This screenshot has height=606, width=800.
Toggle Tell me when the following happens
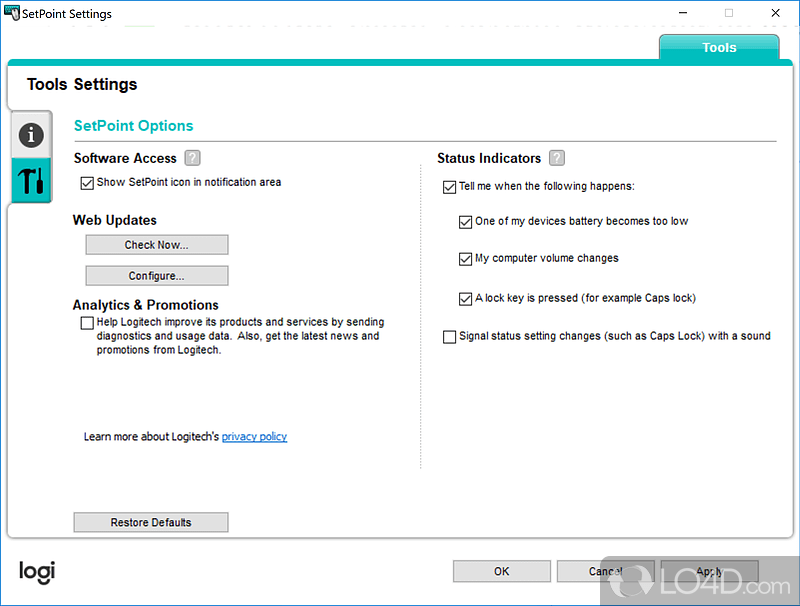(x=449, y=187)
